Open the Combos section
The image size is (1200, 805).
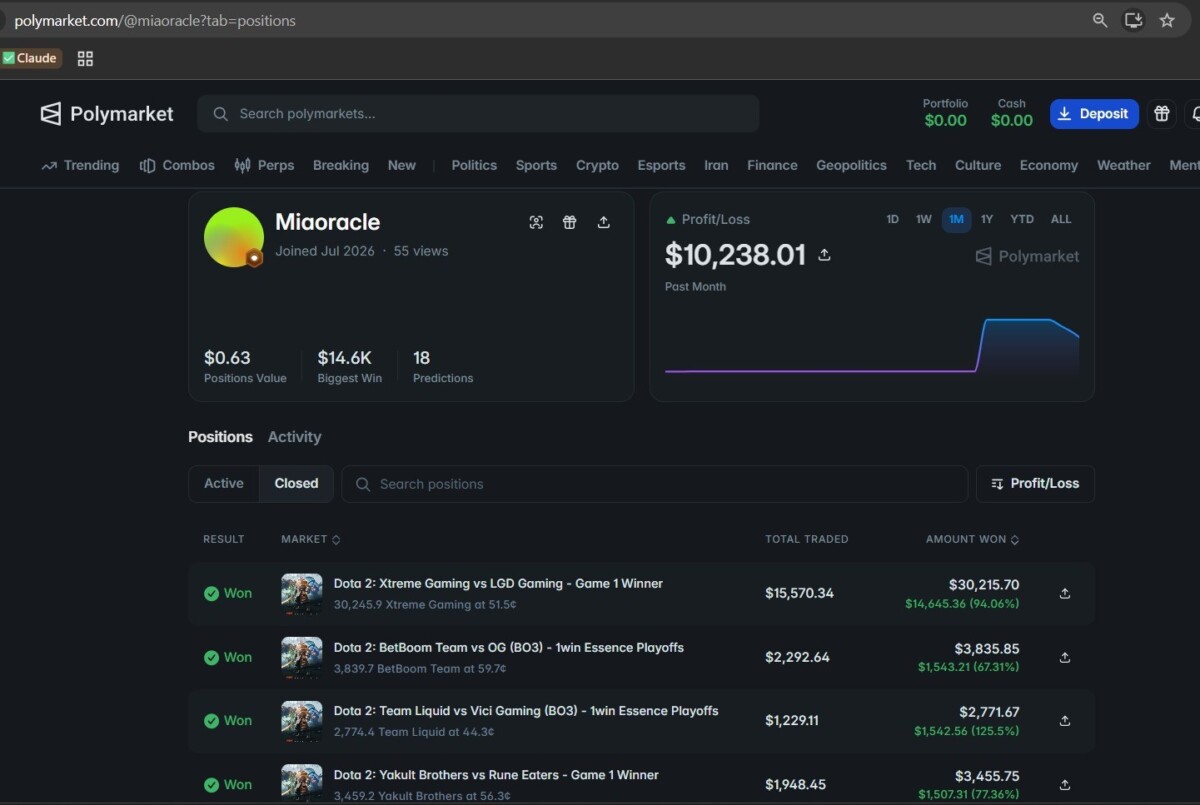[x=177, y=166]
